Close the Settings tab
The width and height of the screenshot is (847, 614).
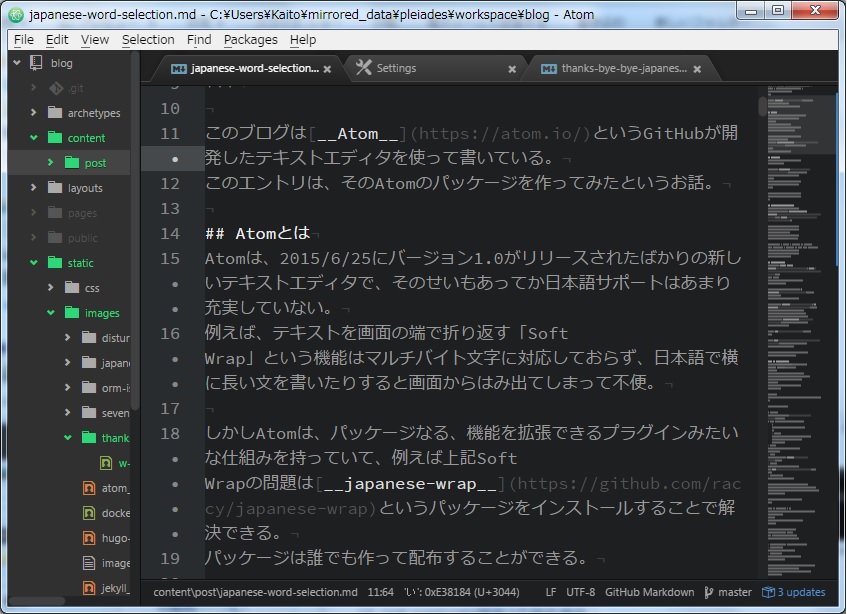point(512,69)
